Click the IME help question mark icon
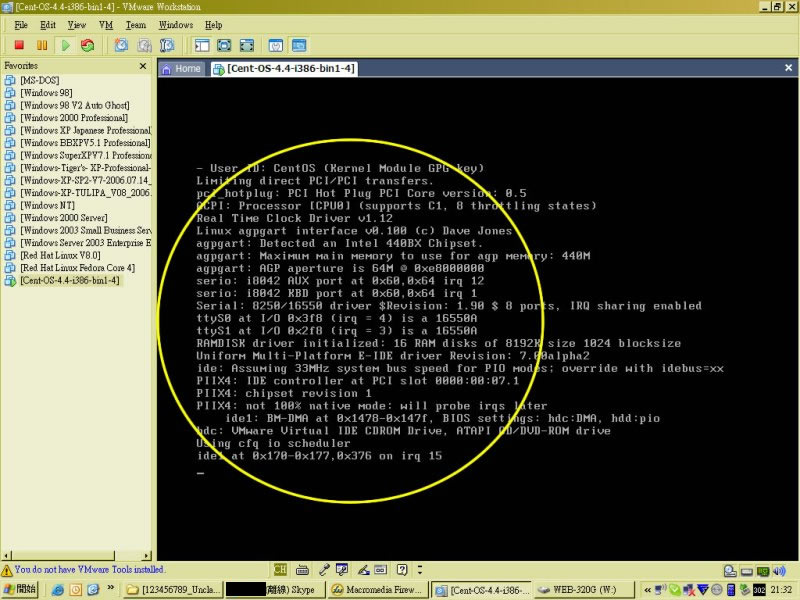The image size is (800, 600). click(402, 569)
